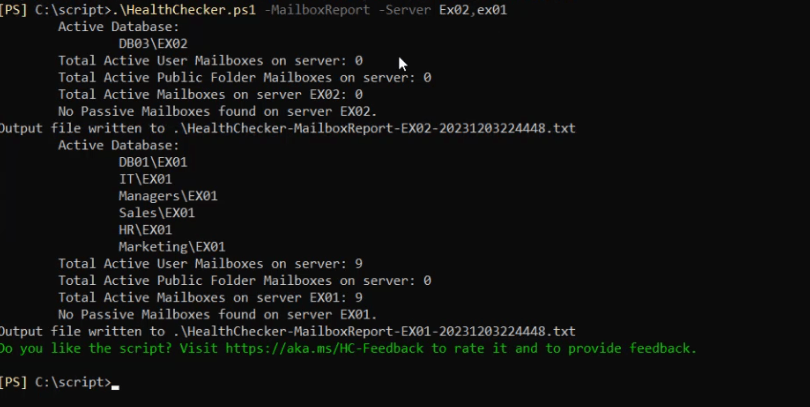This screenshot has width=810, height=407.
Task: Click the blinking cursor at the bottom prompt
Action: click(x=116, y=384)
